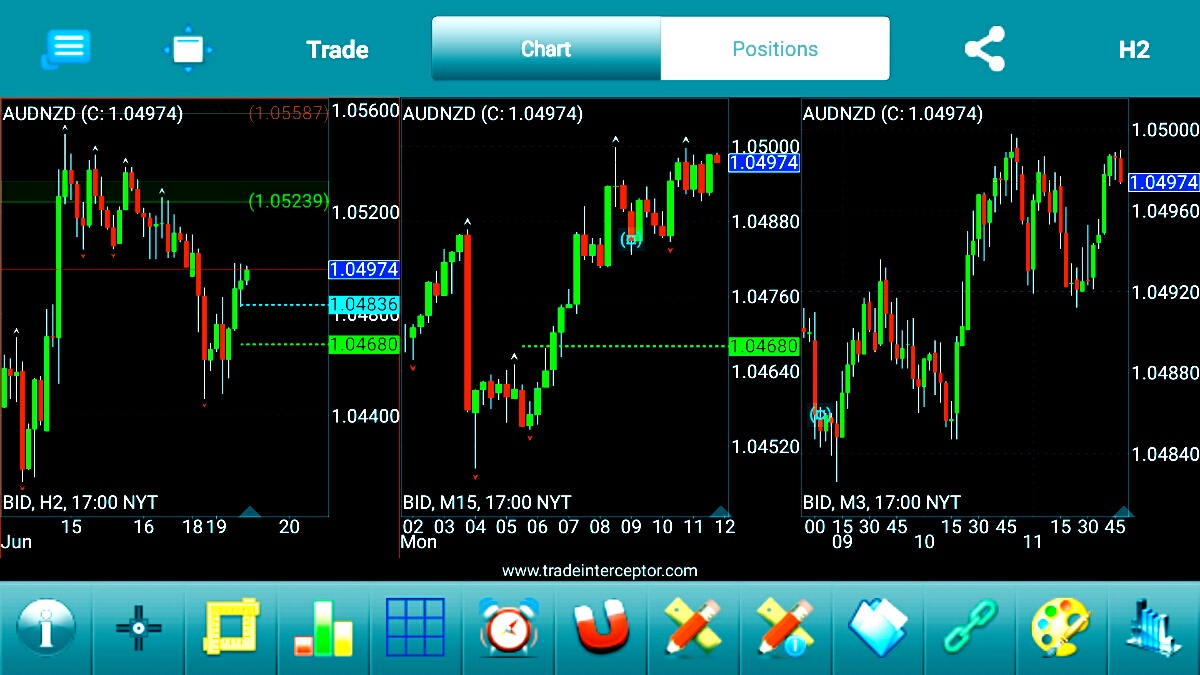1200x675 pixels.
Task: Open the Trade screen
Action: click(x=337, y=50)
